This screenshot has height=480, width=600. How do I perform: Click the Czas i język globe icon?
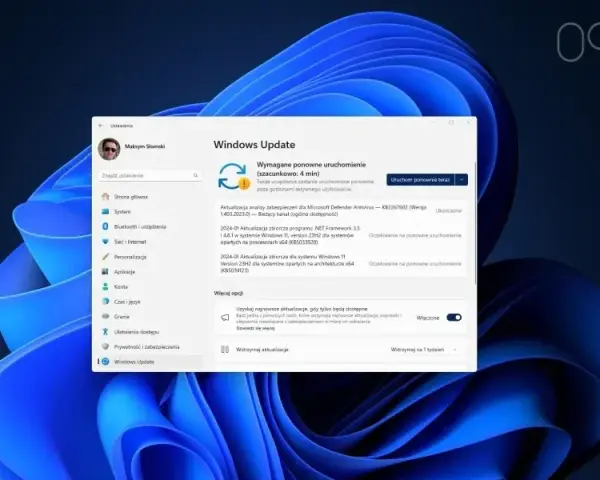[x=106, y=302]
